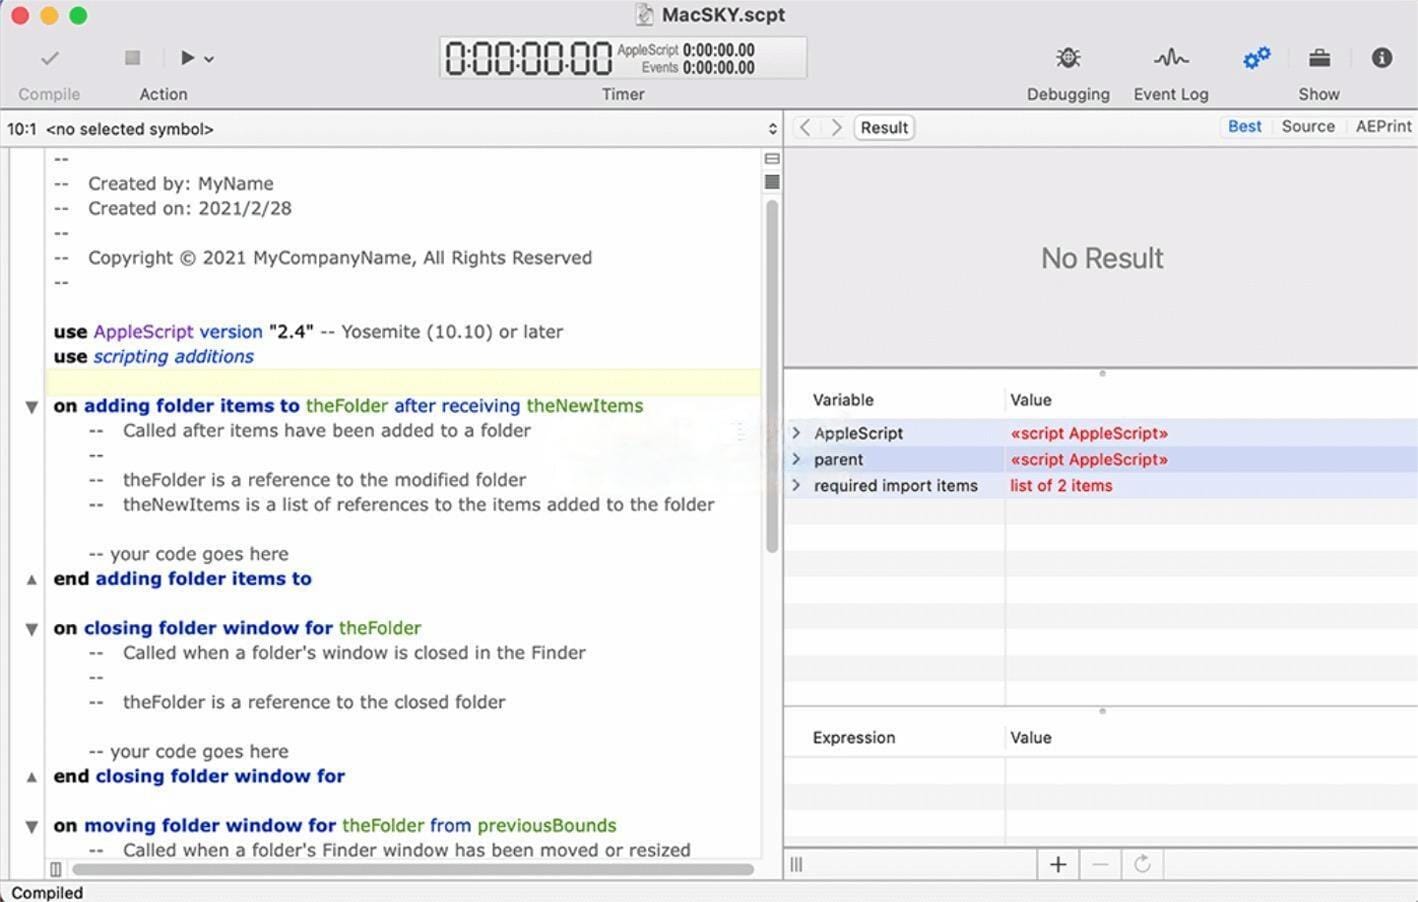Collapse from end adding folder items
Viewport: 1418px width, 902px height.
click(31, 579)
